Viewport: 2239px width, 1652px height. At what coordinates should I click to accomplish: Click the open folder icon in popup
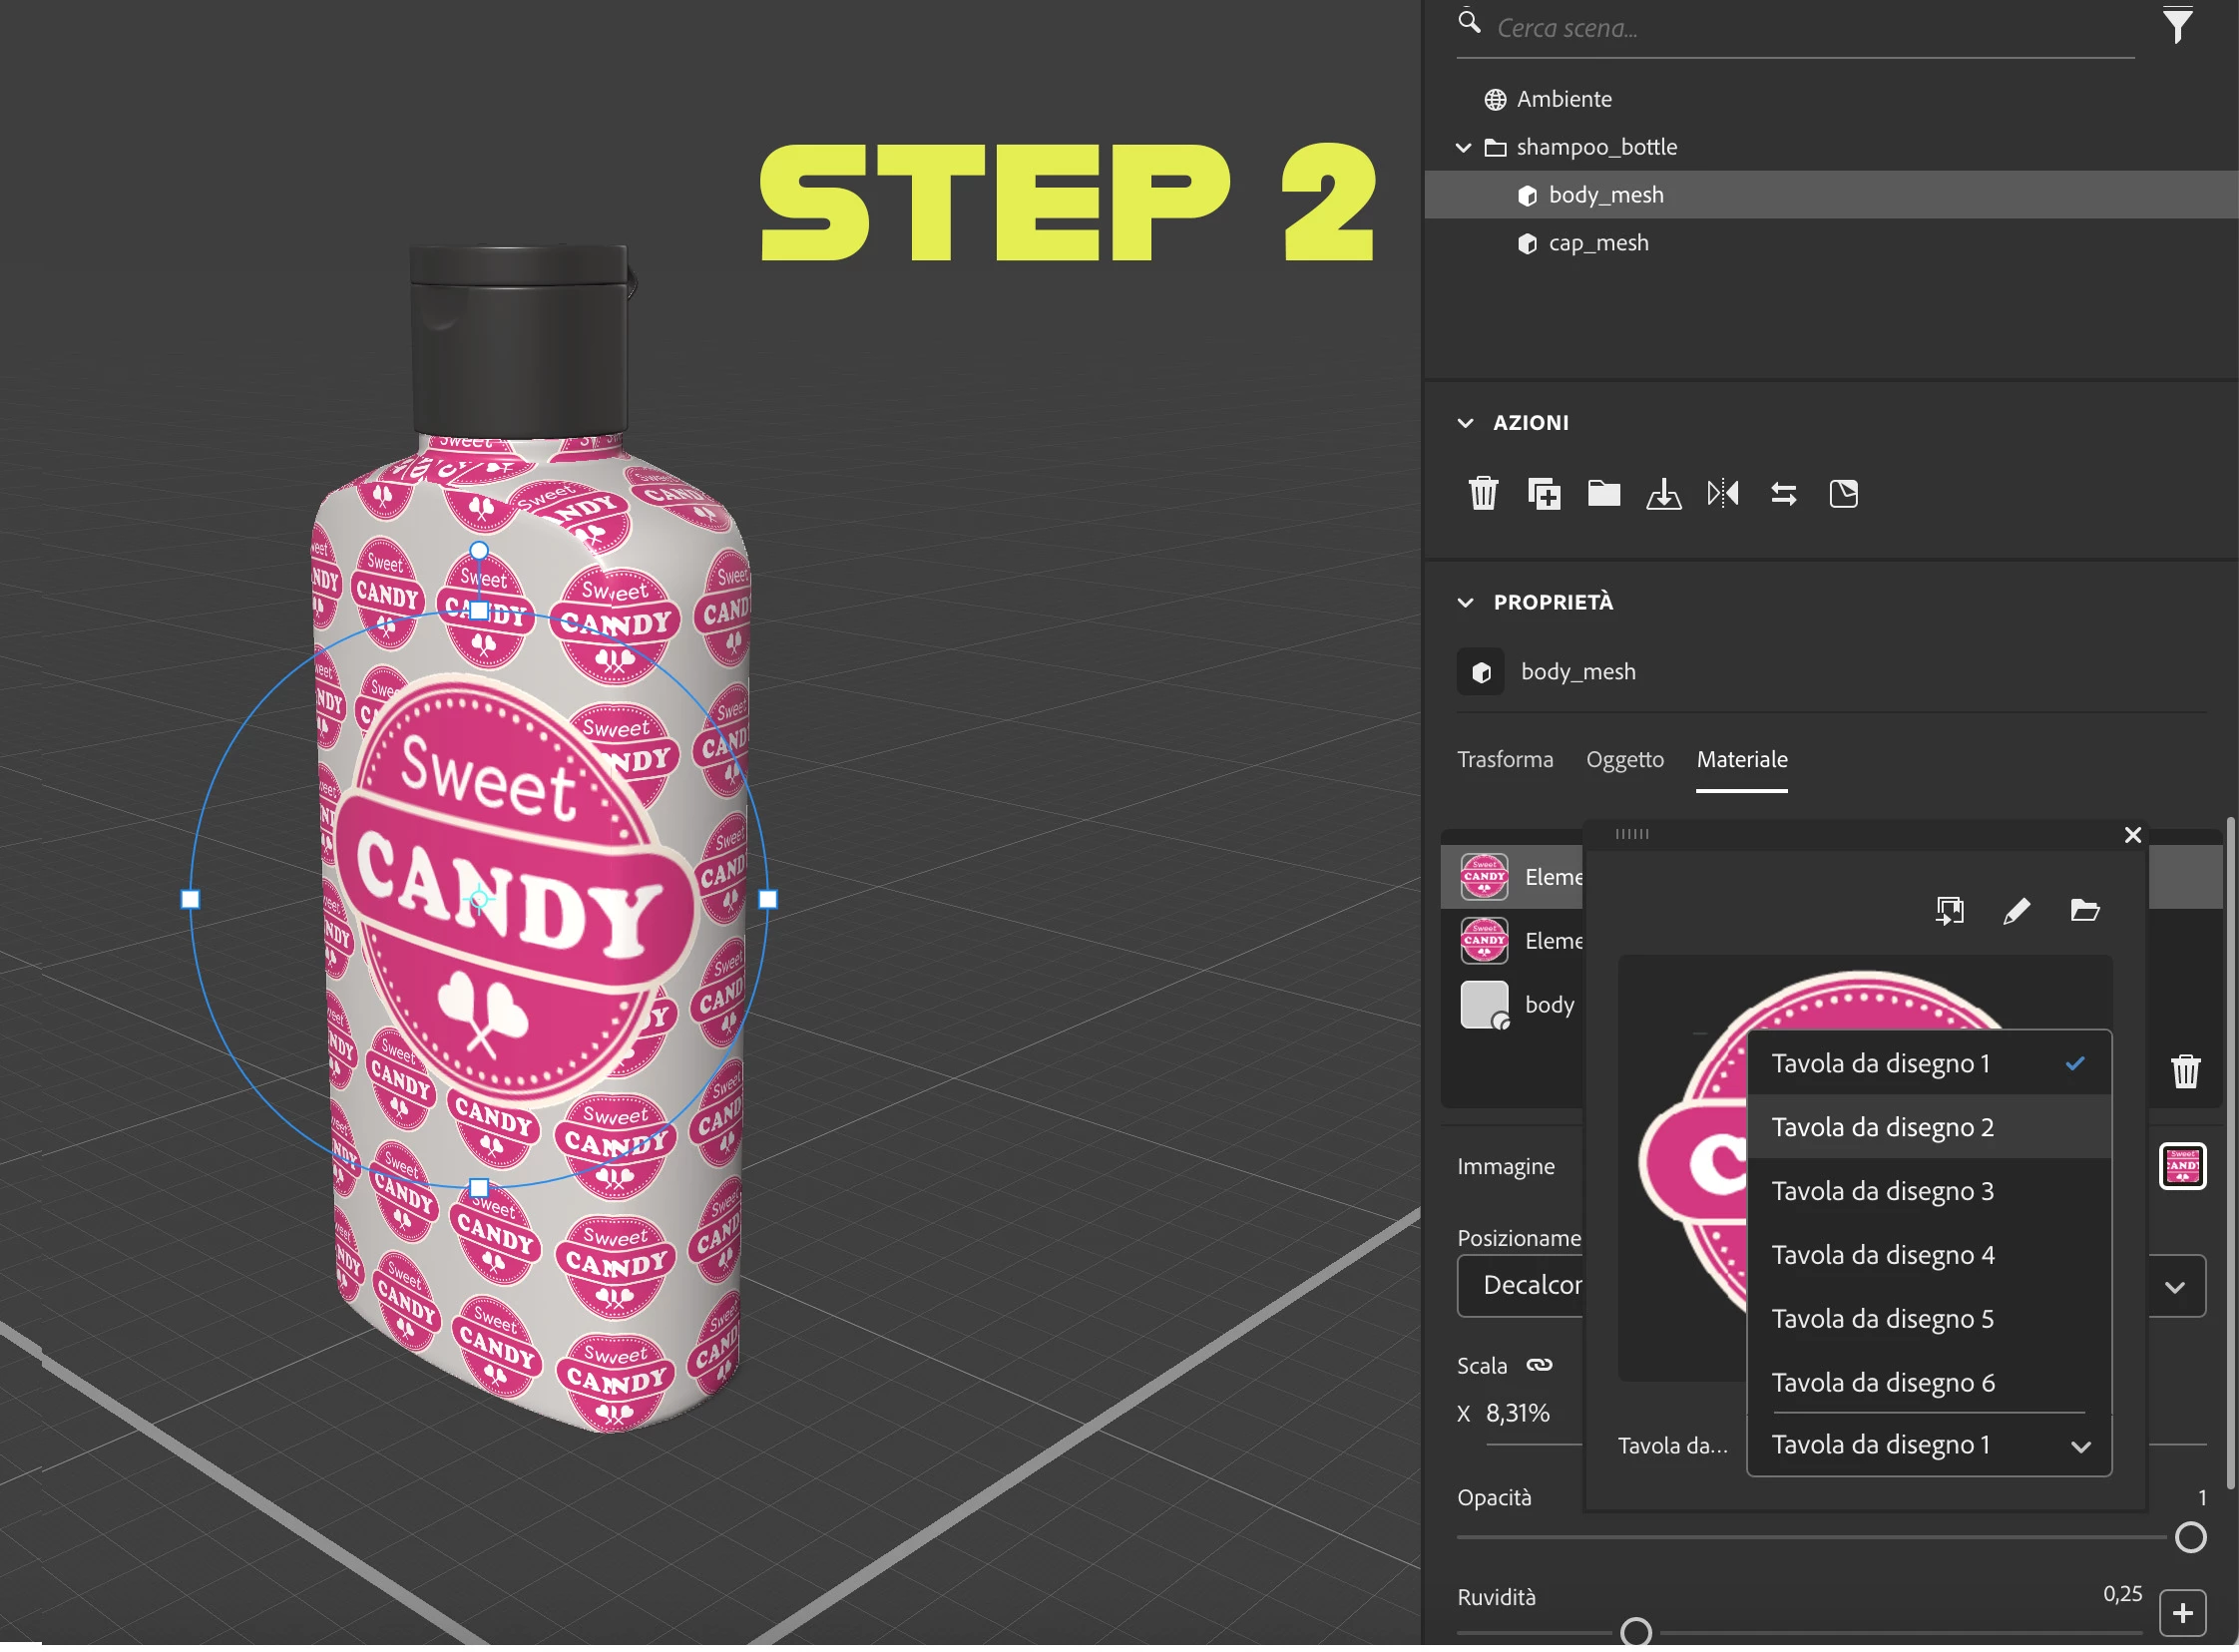[x=2084, y=912]
